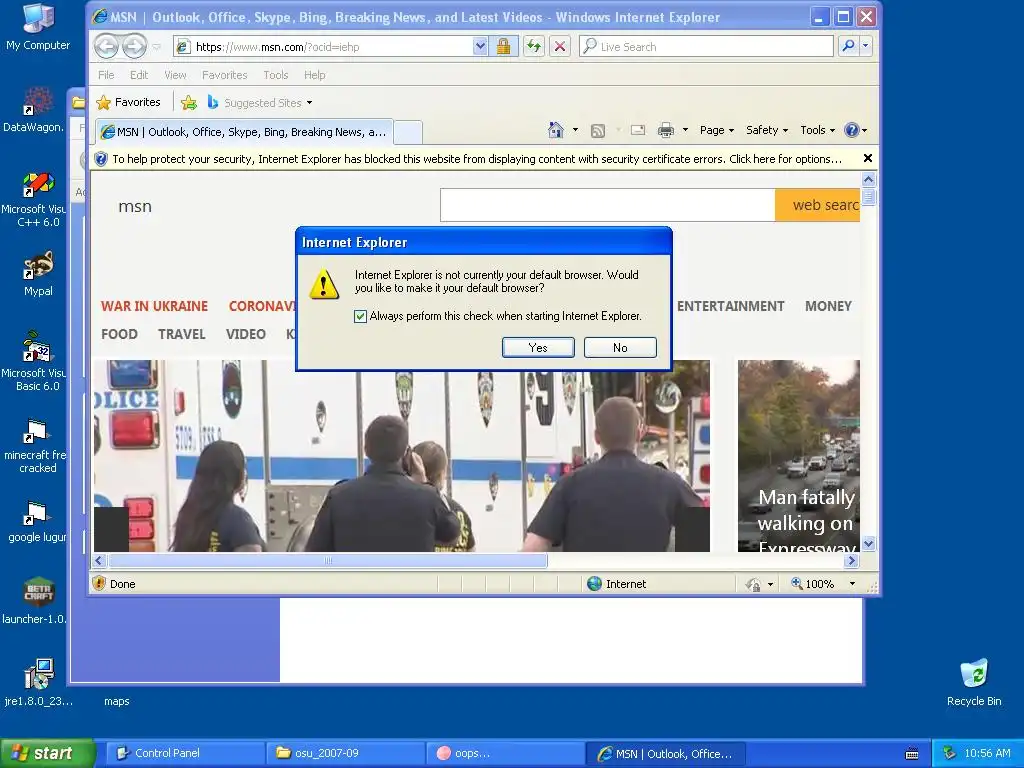Select the MSN browser tab

[x=244, y=132]
